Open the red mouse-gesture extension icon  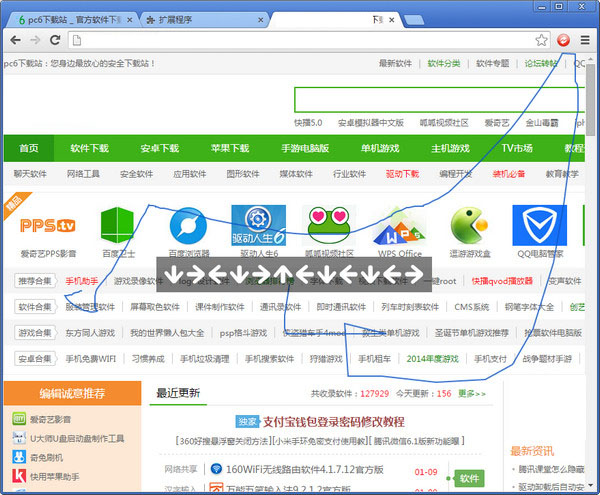(x=563, y=40)
